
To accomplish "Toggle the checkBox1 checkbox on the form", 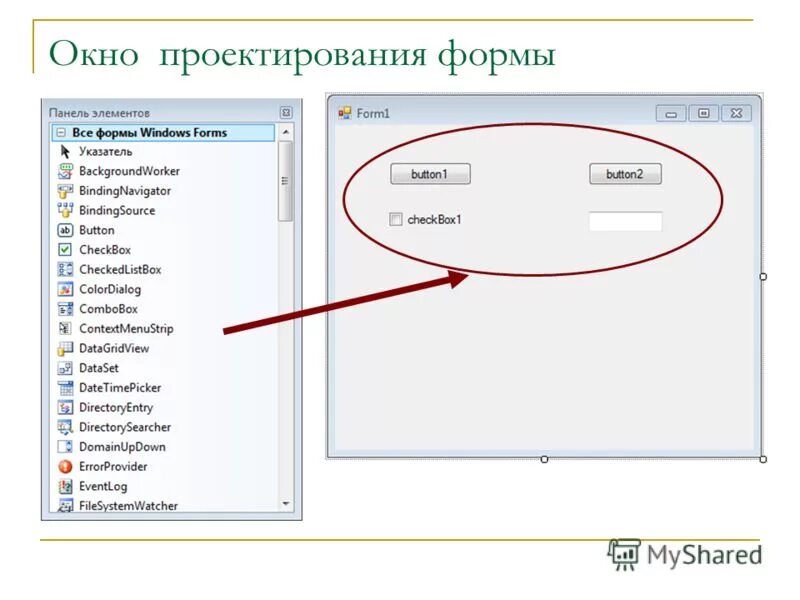I will click(x=395, y=219).
